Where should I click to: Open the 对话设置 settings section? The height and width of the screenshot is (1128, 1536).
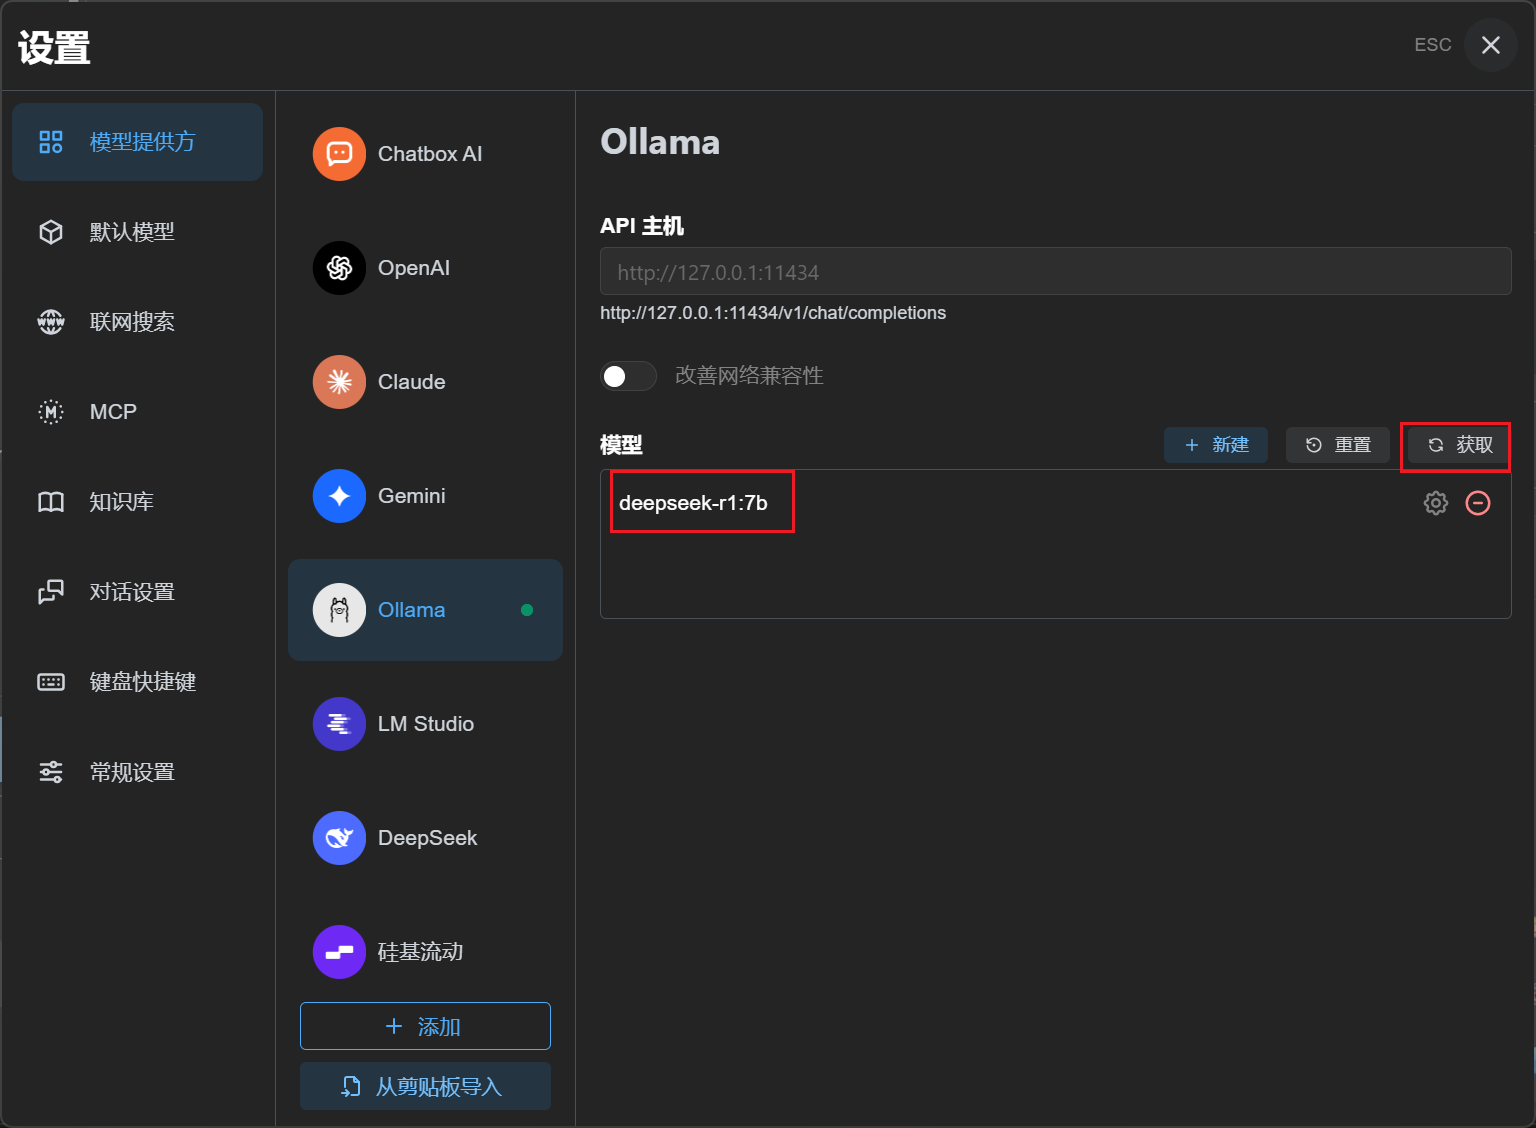[137, 592]
